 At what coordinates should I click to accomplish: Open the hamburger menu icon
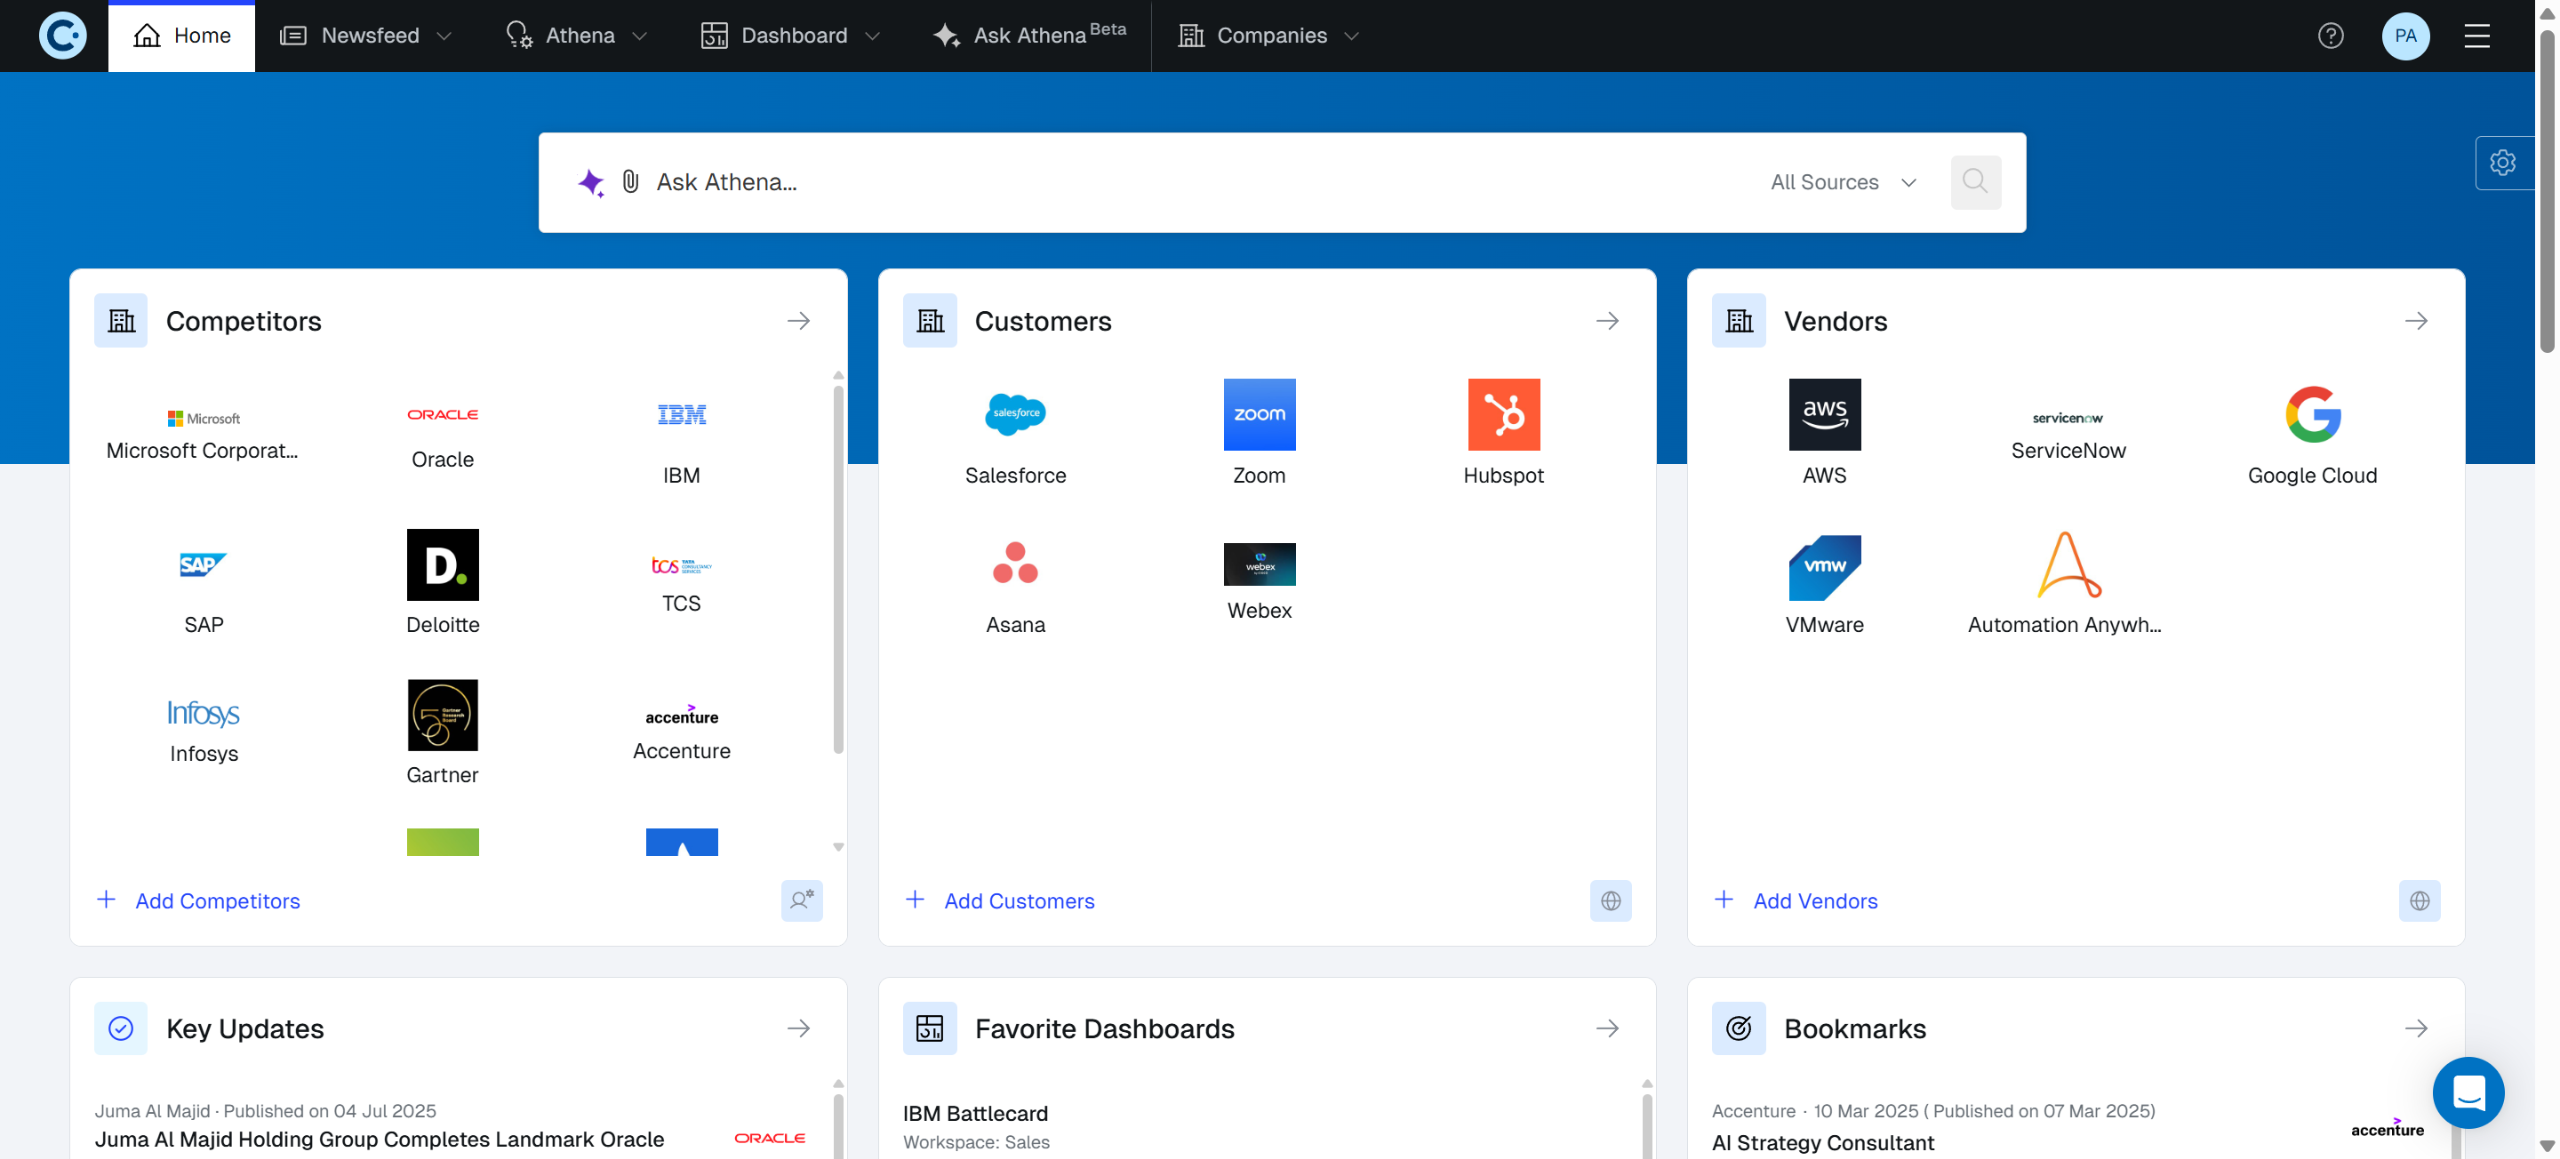(x=2477, y=36)
